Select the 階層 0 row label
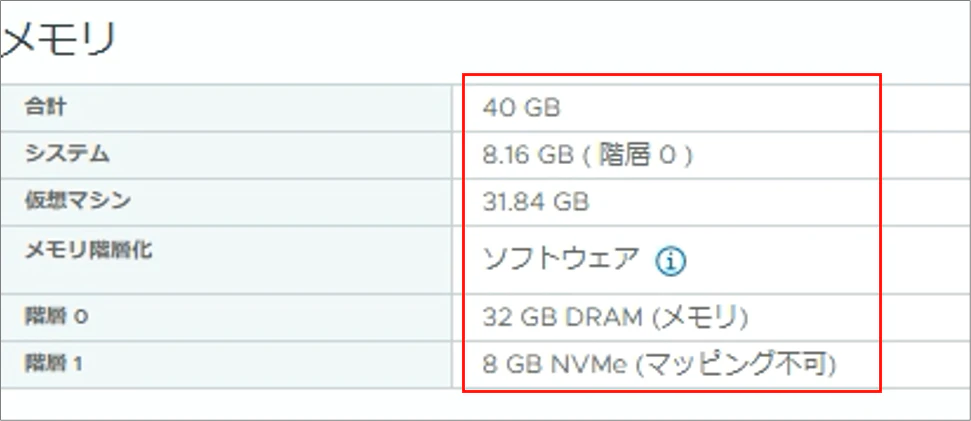The height and width of the screenshot is (421, 971). [x=56, y=317]
